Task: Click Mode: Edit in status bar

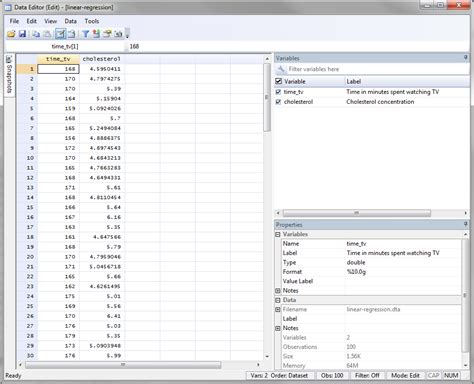Action: click(405, 375)
